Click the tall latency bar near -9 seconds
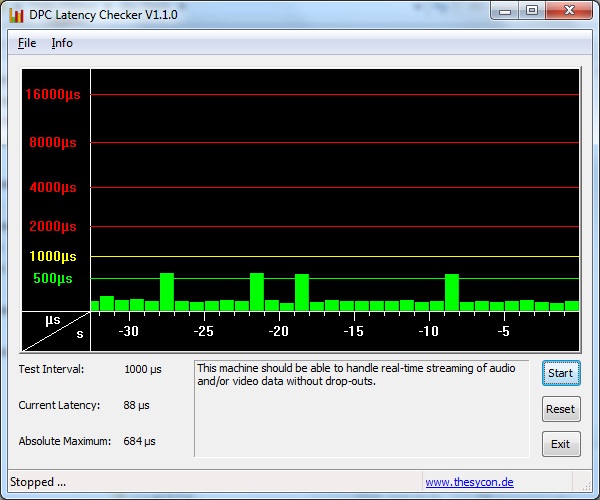 452,292
